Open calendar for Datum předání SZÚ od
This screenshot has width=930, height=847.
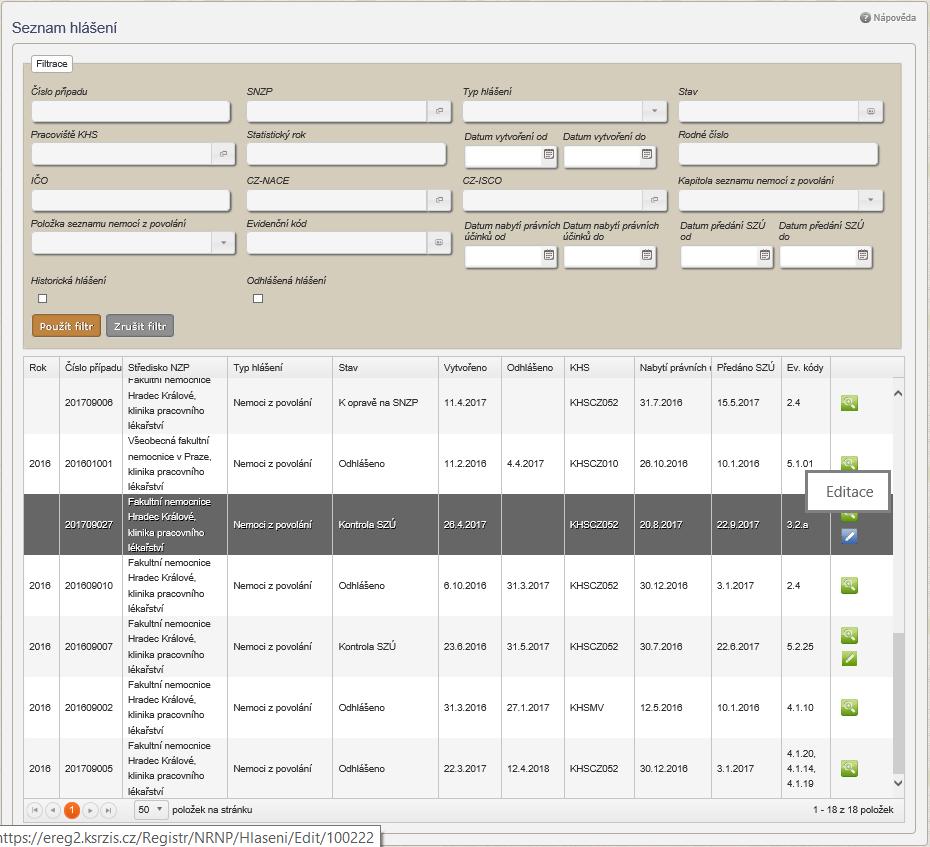(x=765, y=255)
